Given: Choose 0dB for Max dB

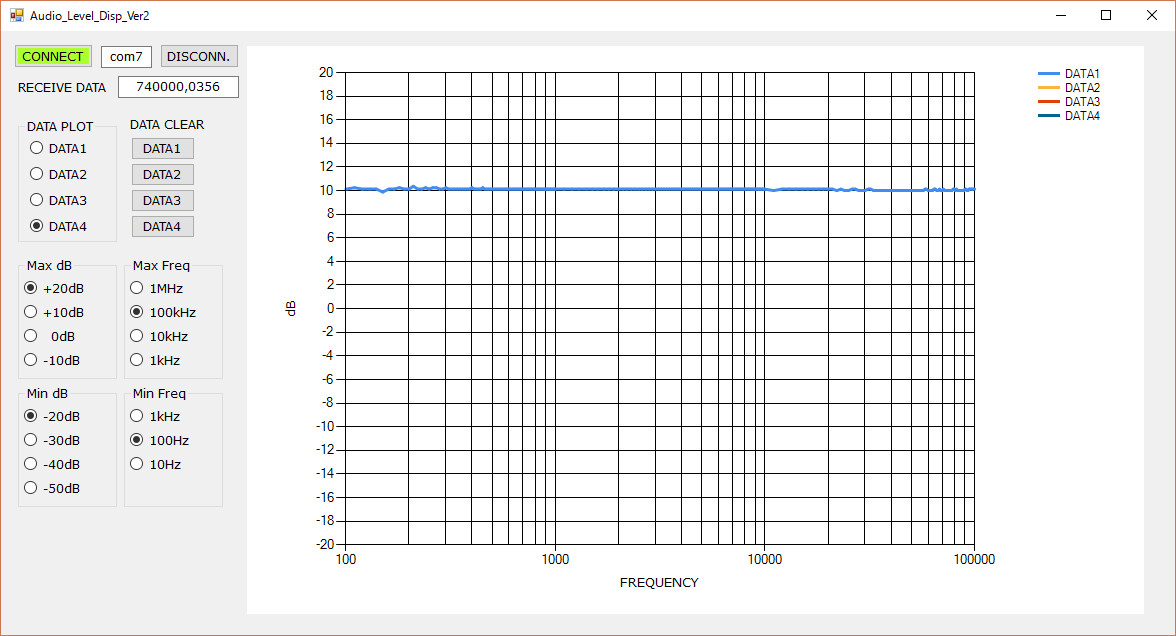Looking at the screenshot, I should point(31,336).
